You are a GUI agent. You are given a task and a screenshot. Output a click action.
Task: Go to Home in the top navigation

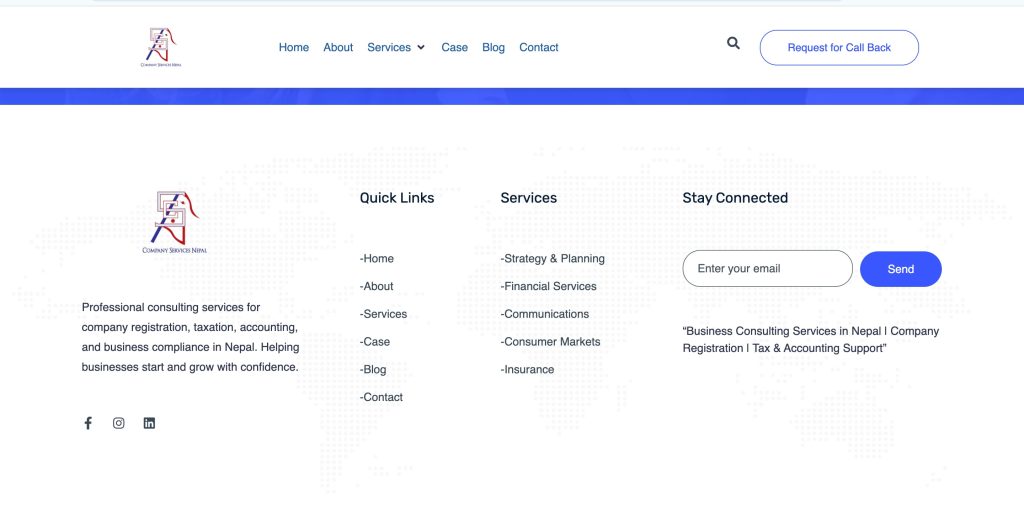pyautogui.click(x=294, y=47)
